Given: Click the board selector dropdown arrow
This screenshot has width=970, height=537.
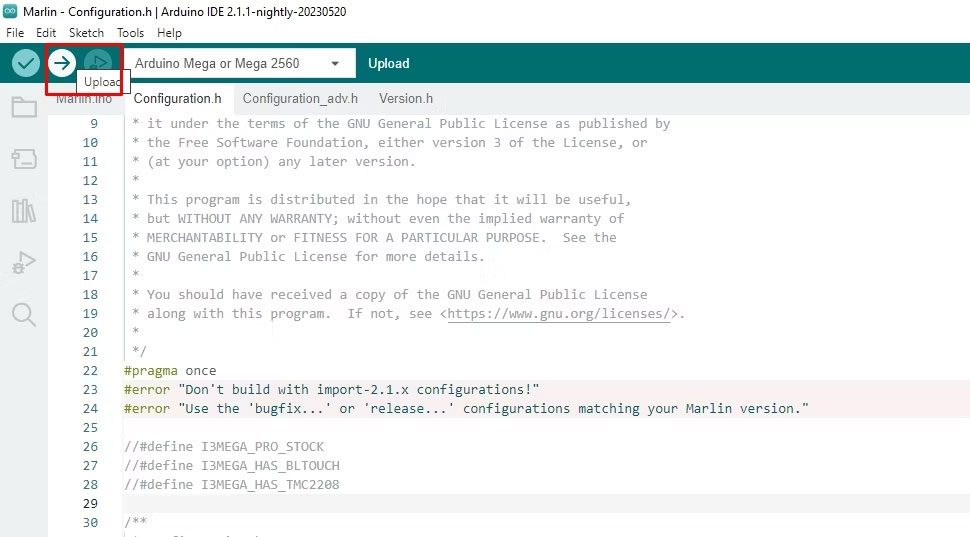Looking at the screenshot, I should 335,64.
